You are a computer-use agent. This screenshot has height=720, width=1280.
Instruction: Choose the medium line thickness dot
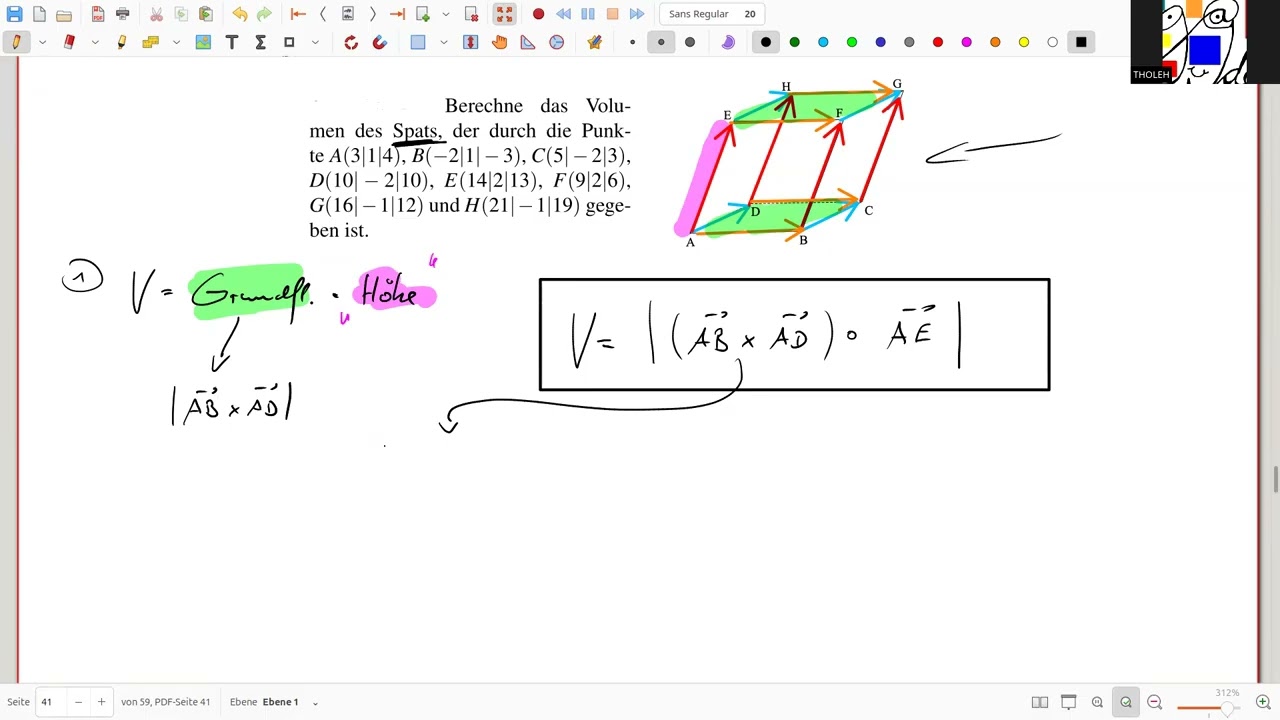661,42
